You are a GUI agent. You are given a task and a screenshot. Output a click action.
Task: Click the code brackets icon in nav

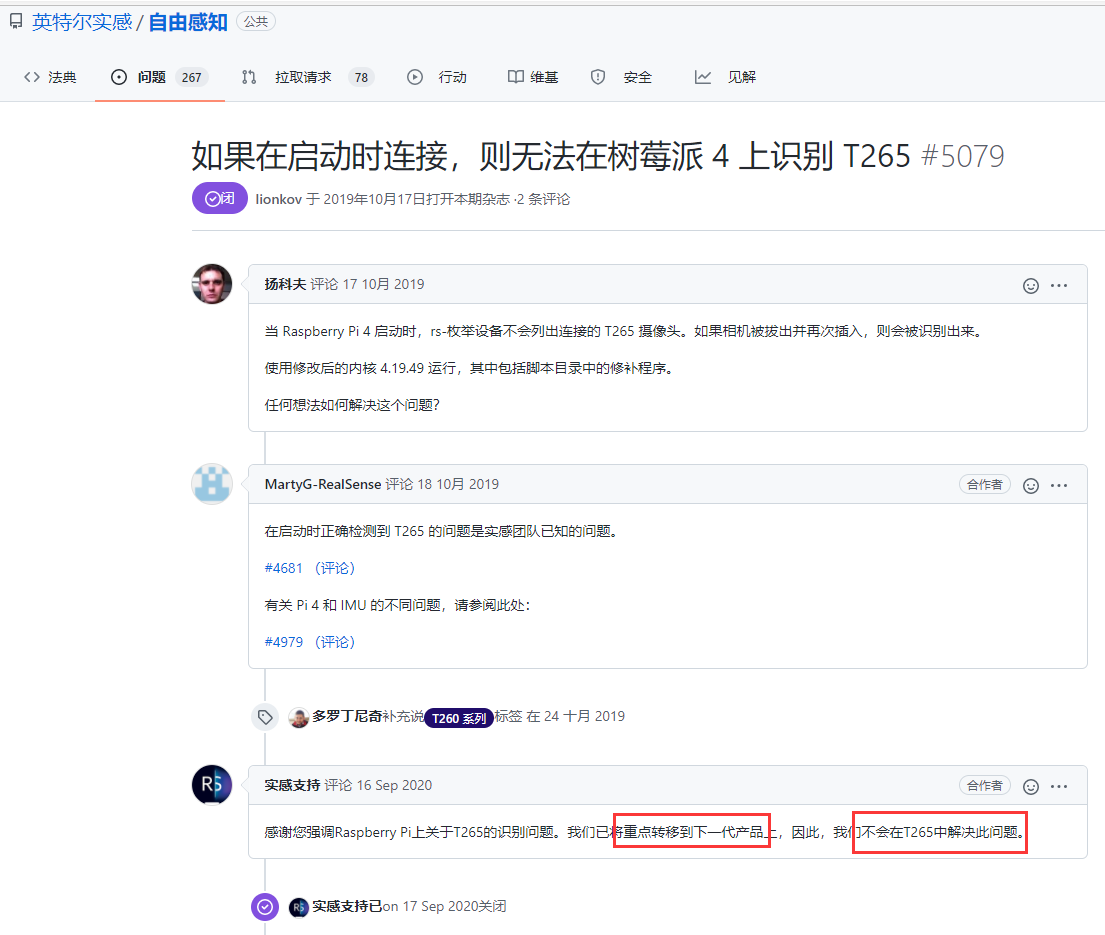point(32,77)
